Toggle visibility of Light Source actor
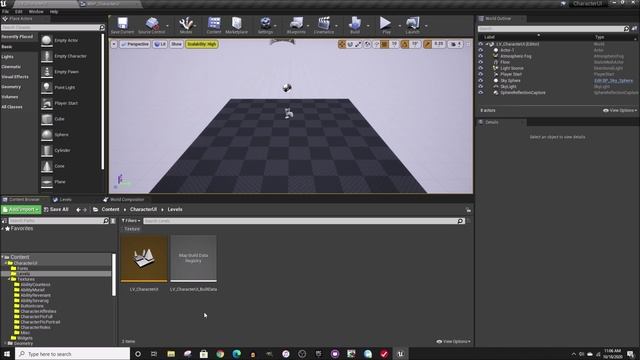Screen dimensions: 640x360 point(480,68)
